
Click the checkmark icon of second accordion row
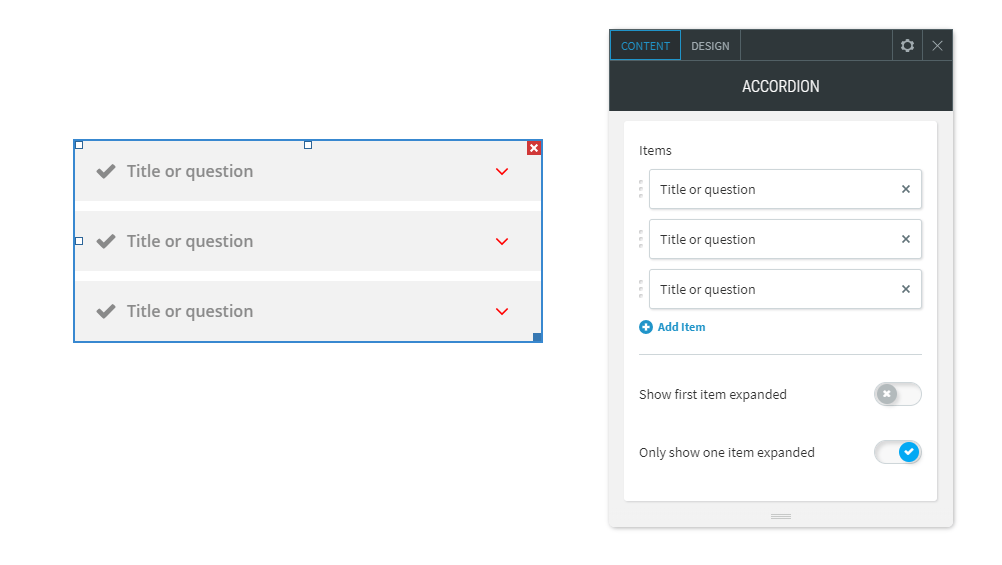(x=106, y=241)
